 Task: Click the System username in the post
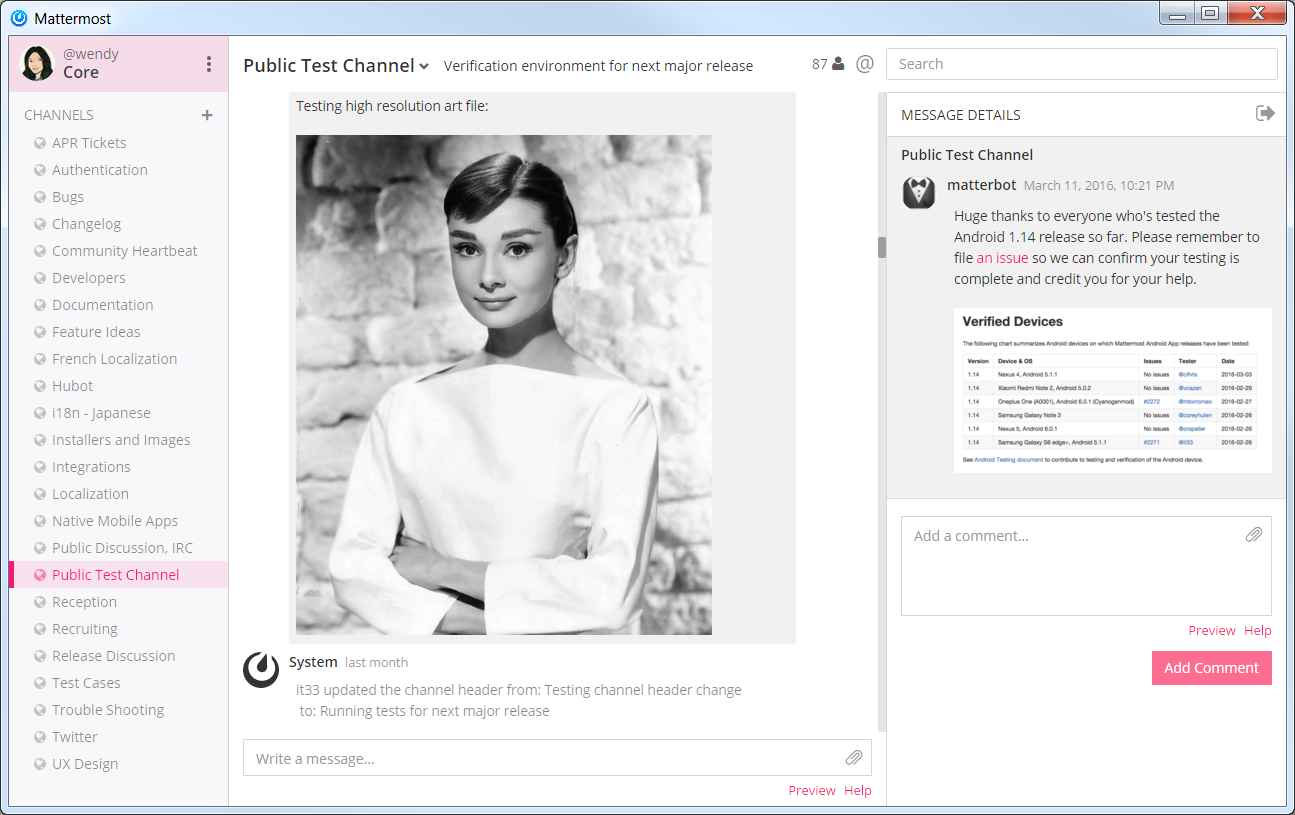pos(313,662)
